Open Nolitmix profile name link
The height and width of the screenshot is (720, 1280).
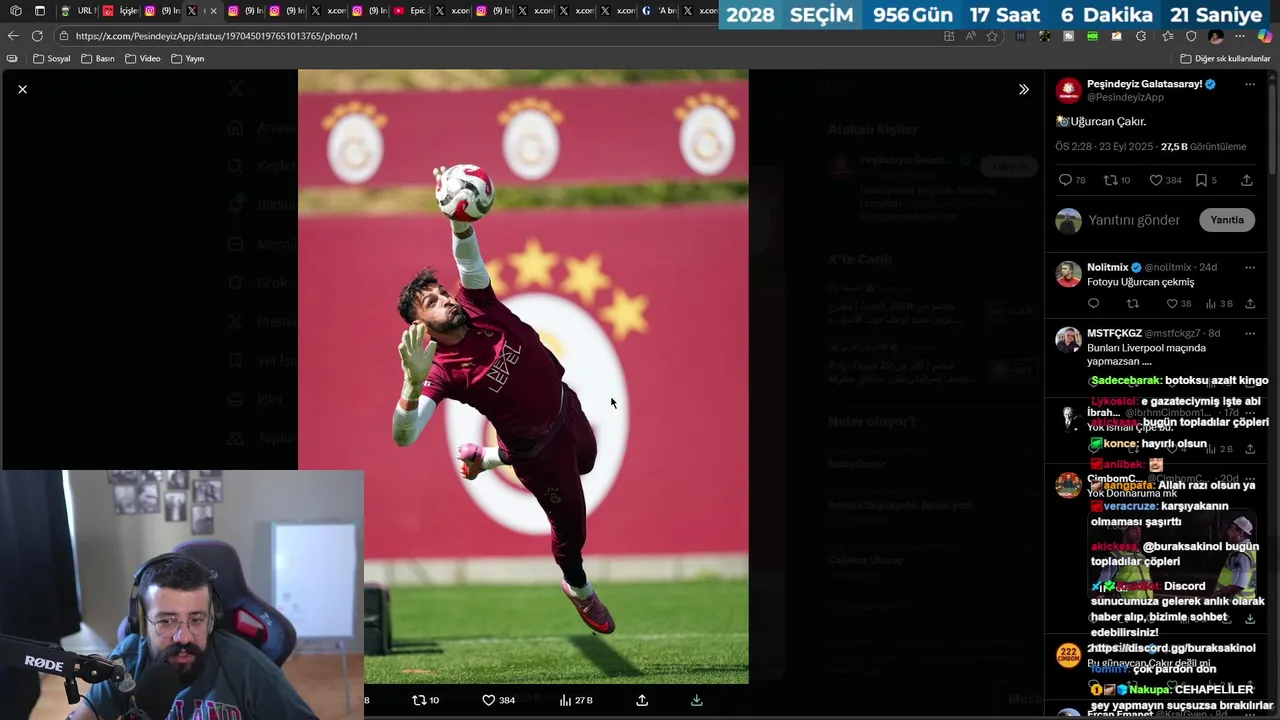[1108, 267]
